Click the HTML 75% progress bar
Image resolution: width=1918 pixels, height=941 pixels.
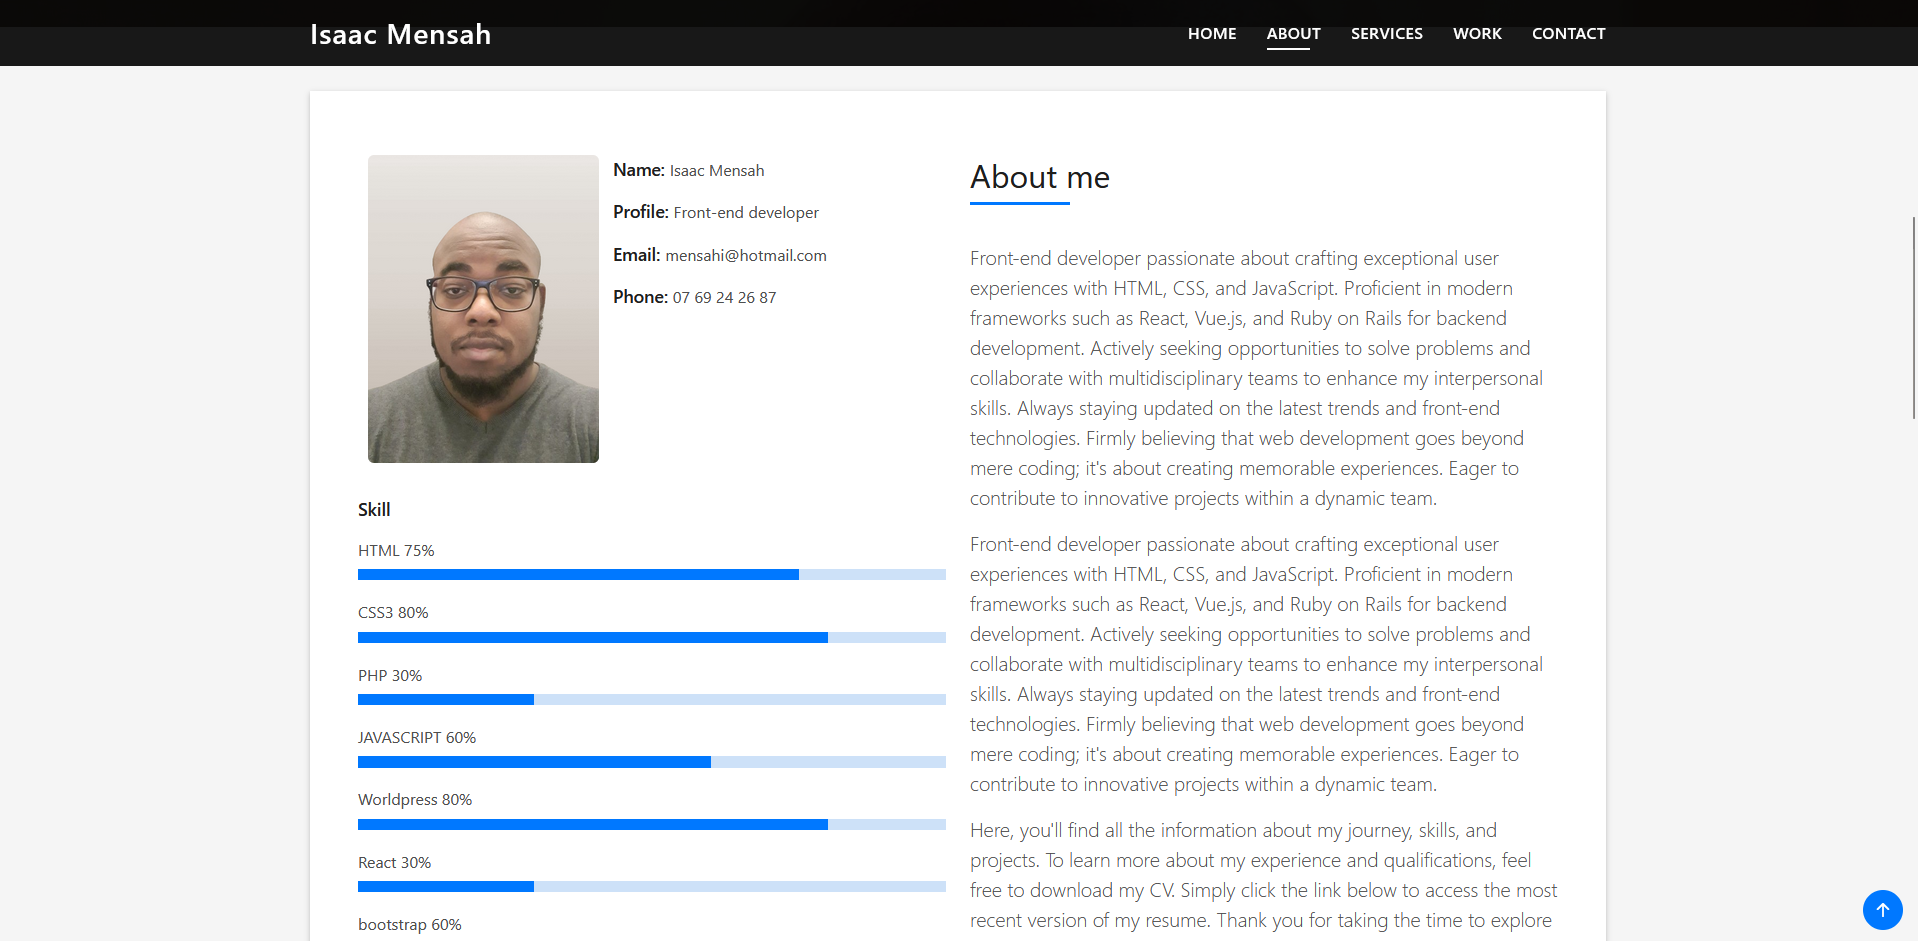652,575
